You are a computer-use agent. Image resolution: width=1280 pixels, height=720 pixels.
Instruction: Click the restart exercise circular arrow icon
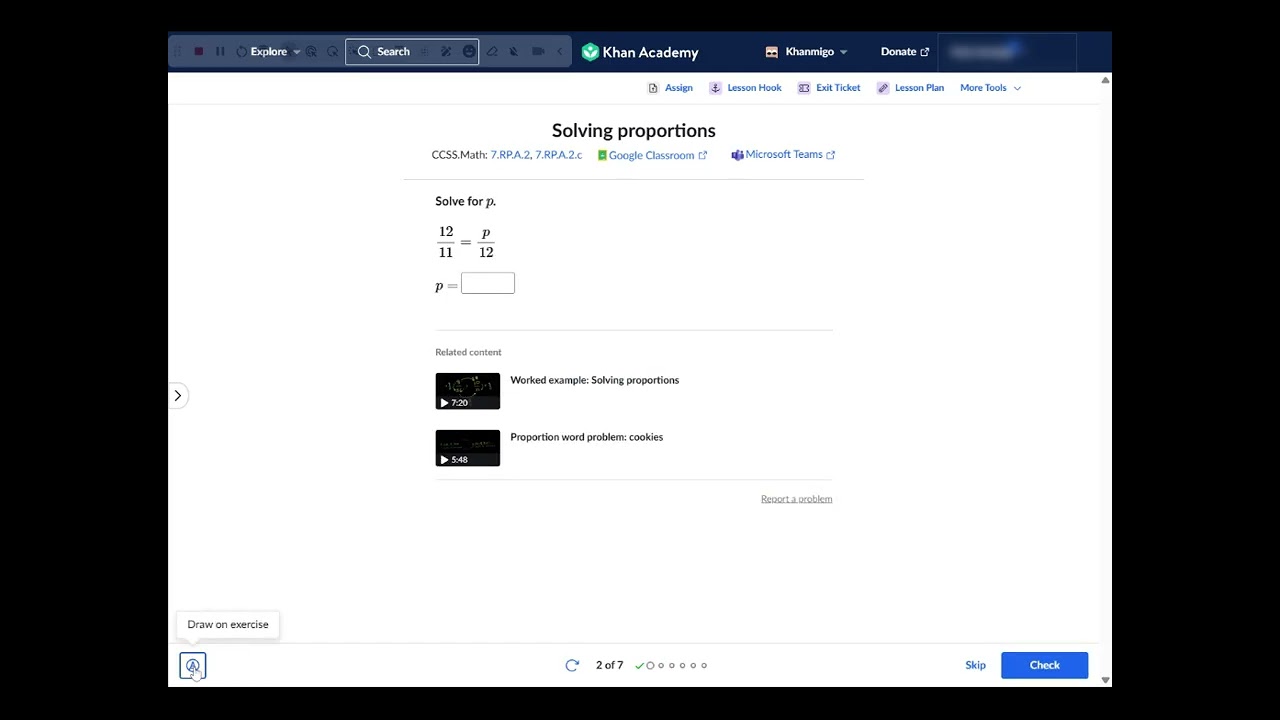(x=572, y=665)
